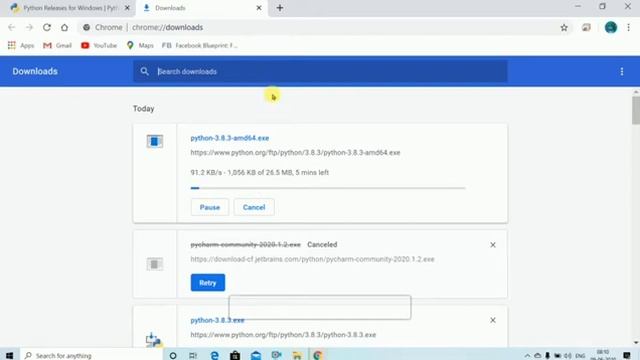Open the Windows notification center
The image size is (640, 360).
627,356
